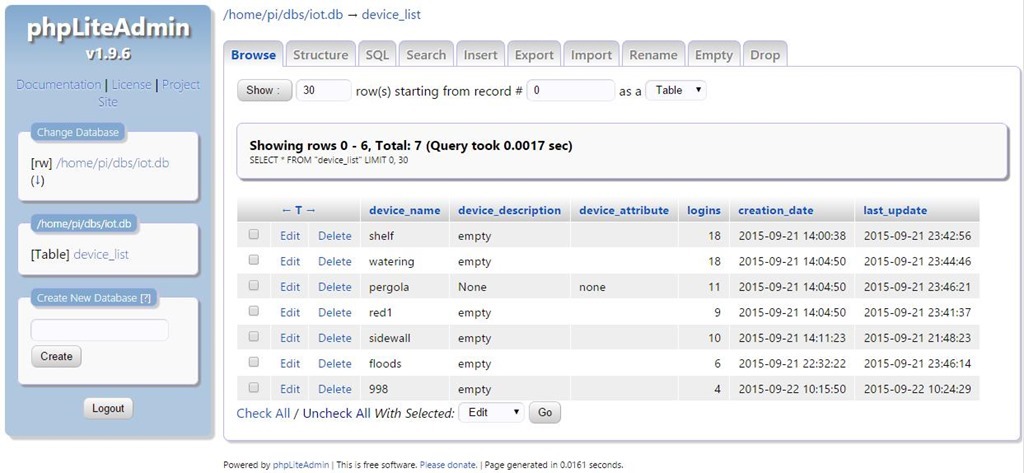1024x473 pixels.
Task: Click the Check All link
Action: pyautogui.click(x=263, y=413)
